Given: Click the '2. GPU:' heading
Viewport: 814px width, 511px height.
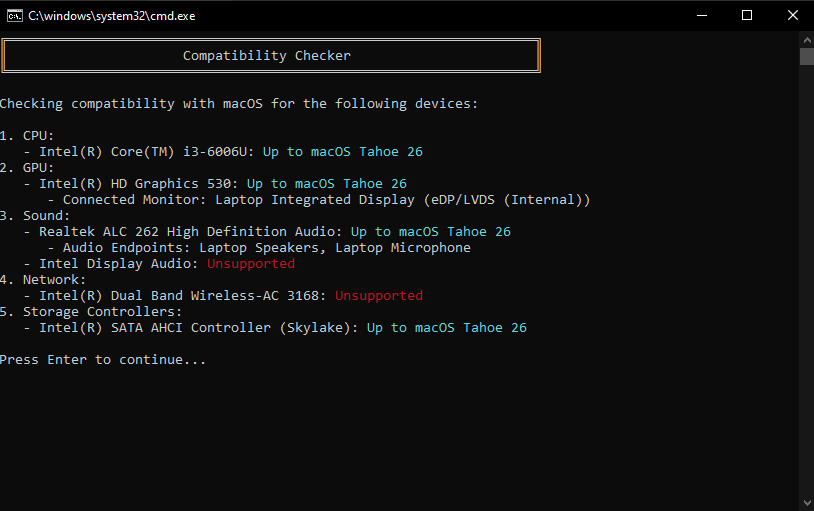Looking at the screenshot, I should click(x=27, y=168).
